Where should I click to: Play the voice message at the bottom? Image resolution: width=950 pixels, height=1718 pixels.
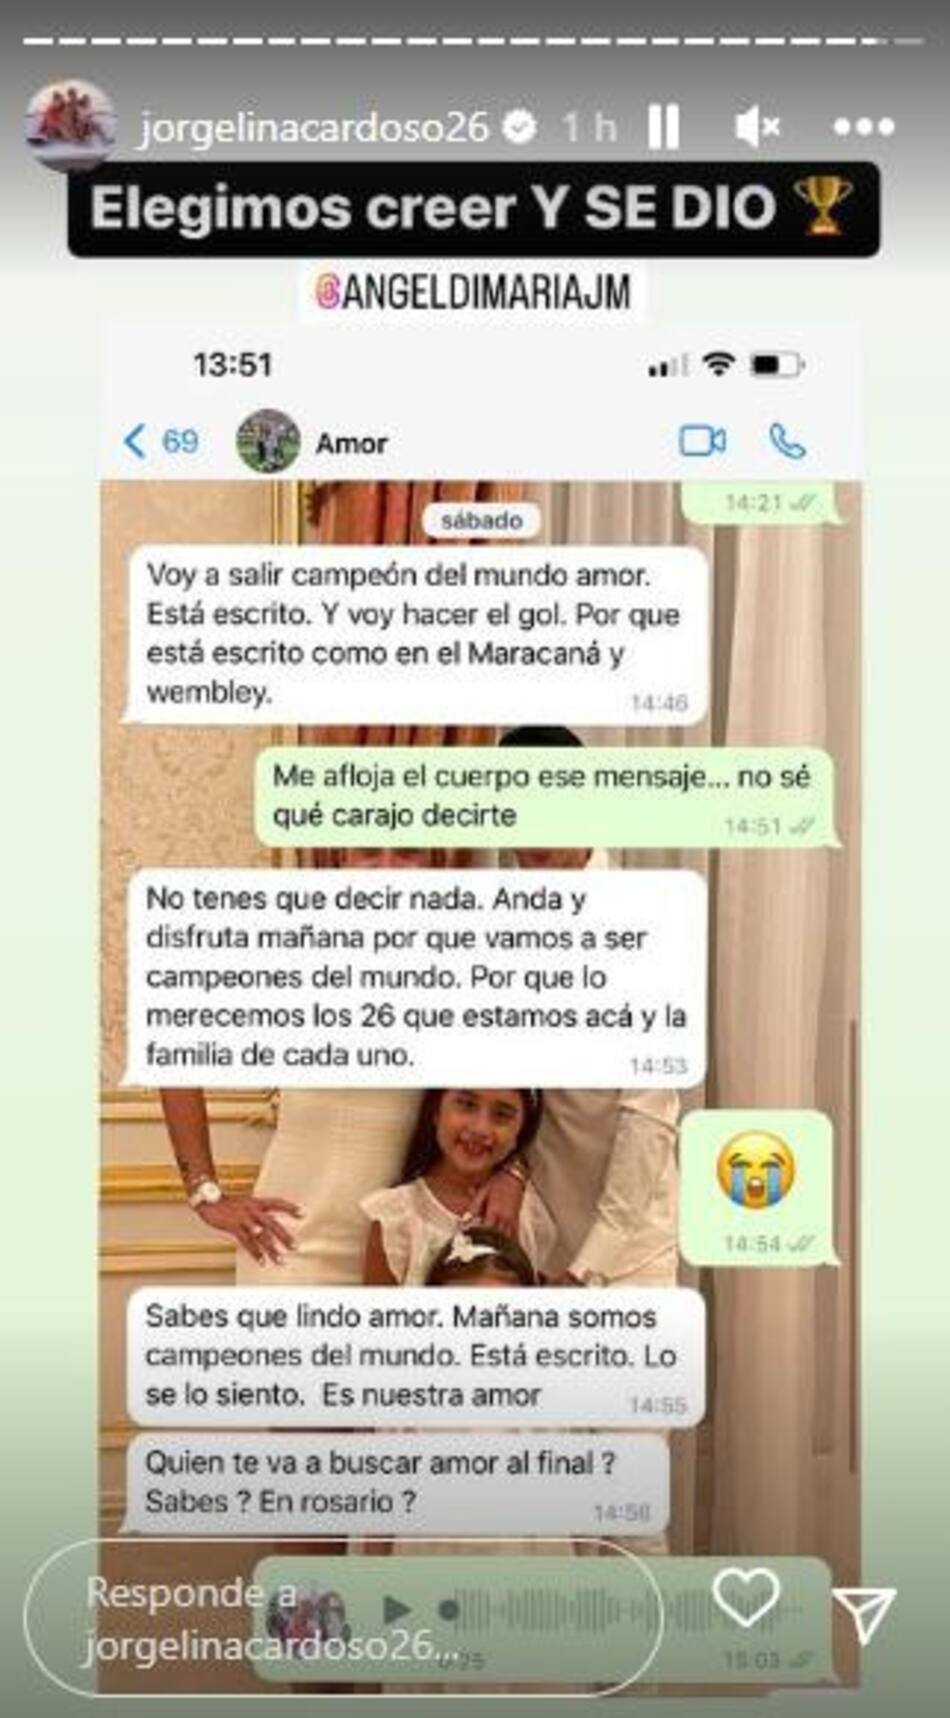tap(396, 1608)
